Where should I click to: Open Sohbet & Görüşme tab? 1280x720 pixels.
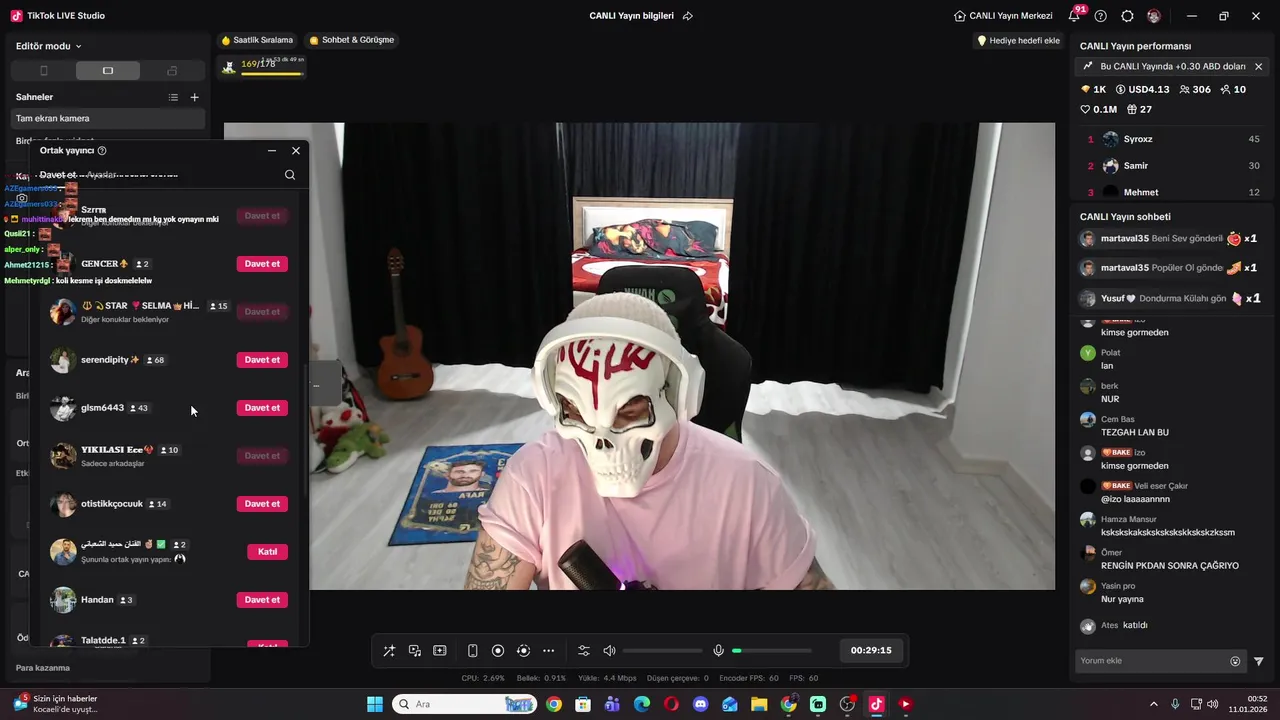[x=351, y=40]
